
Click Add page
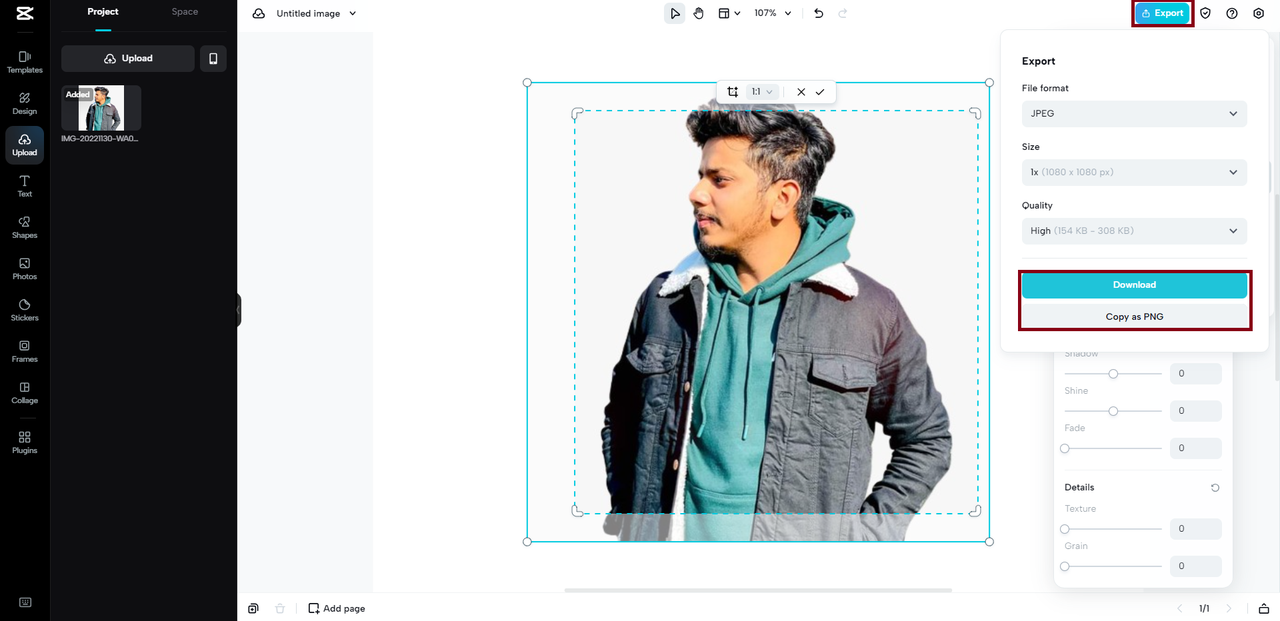pyautogui.click(x=337, y=608)
